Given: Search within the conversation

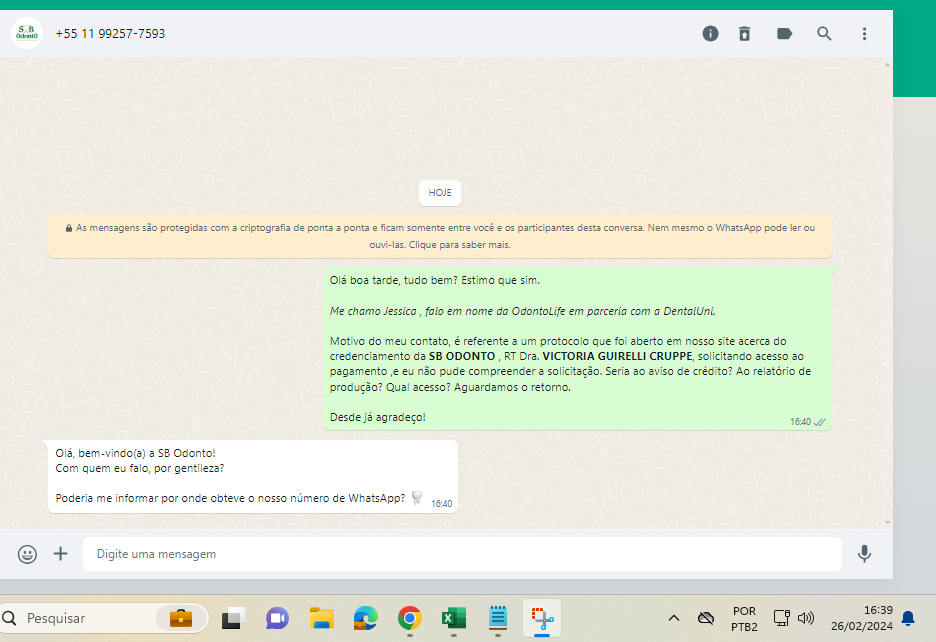Looking at the screenshot, I should click(x=824, y=33).
